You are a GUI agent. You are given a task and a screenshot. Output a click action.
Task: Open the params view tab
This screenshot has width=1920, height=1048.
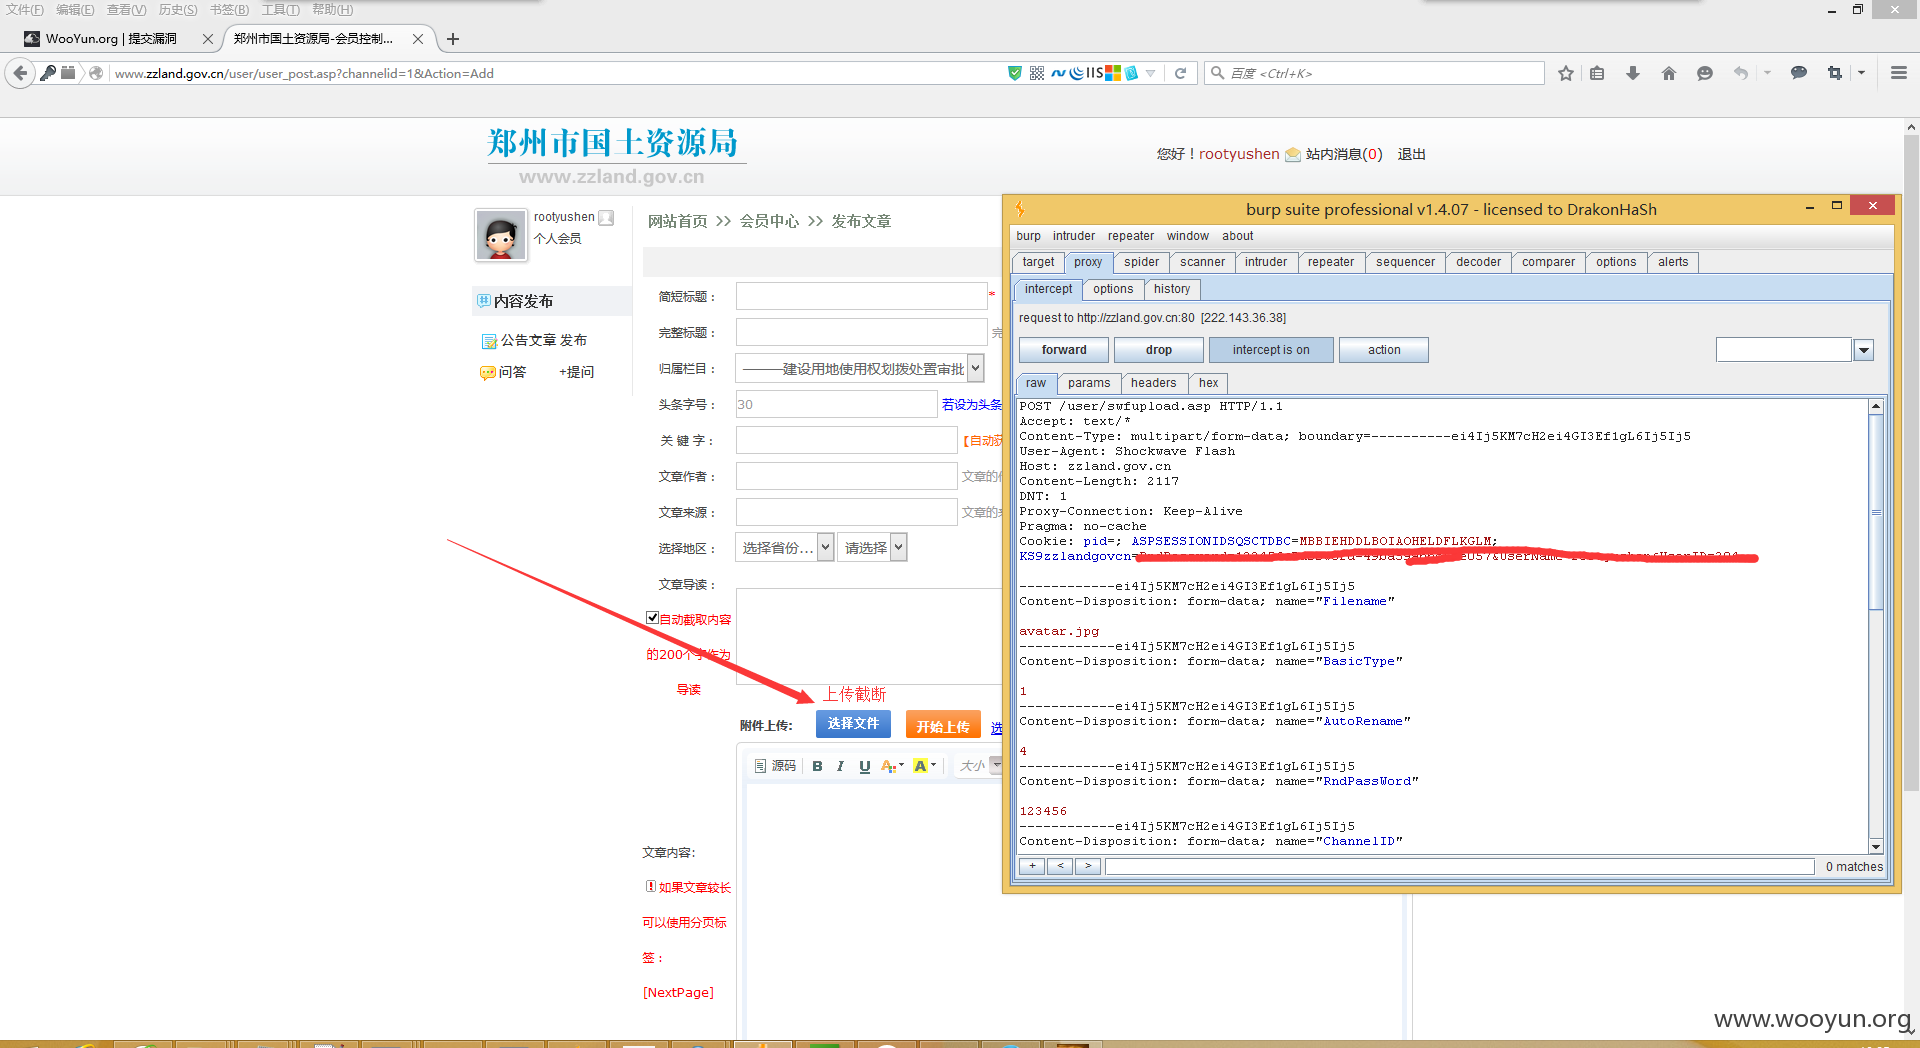pyautogui.click(x=1088, y=383)
